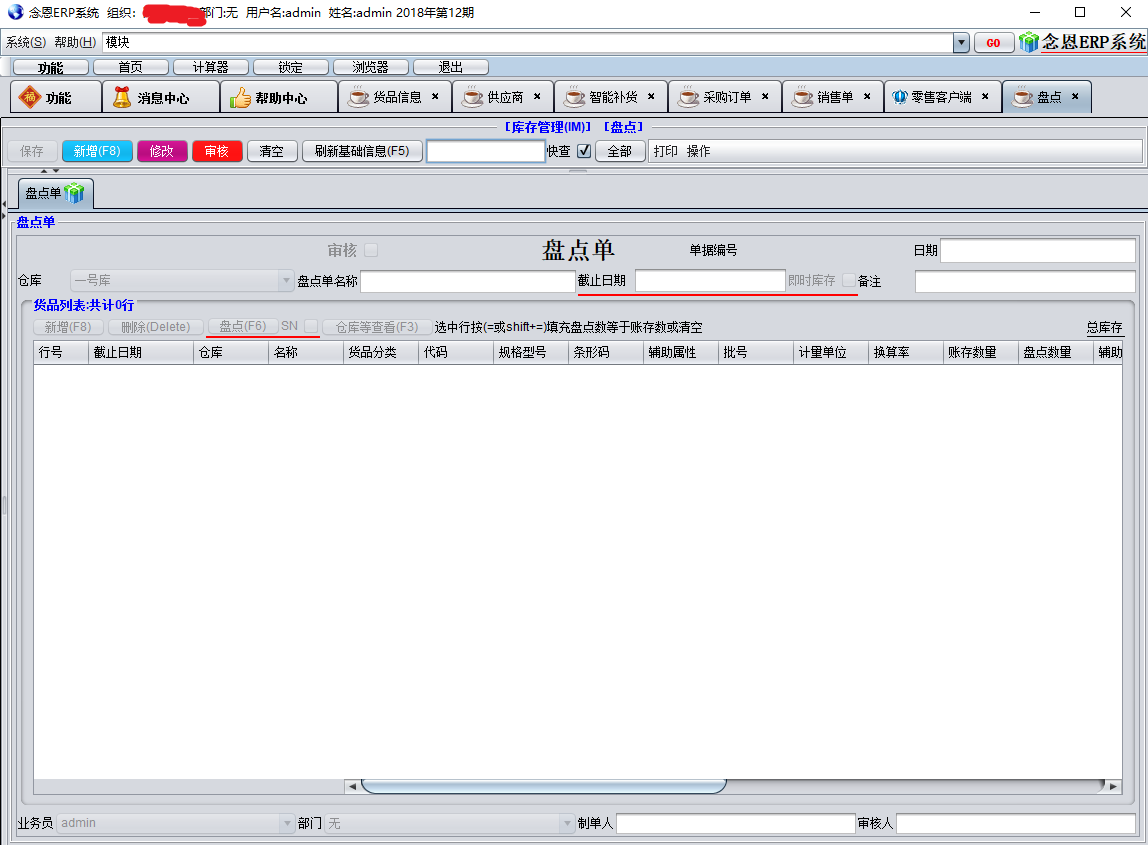Viewport: 1148px width, 845px height.
Task: Toggle the 审核 checkbox above the form
Action: (371, 250)
